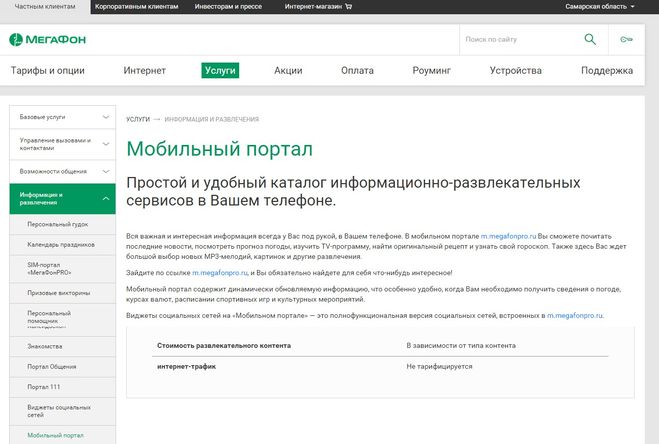Switch to Корпоративным клиентам tab
The image size is (659, 444).
tap(137, 6)
